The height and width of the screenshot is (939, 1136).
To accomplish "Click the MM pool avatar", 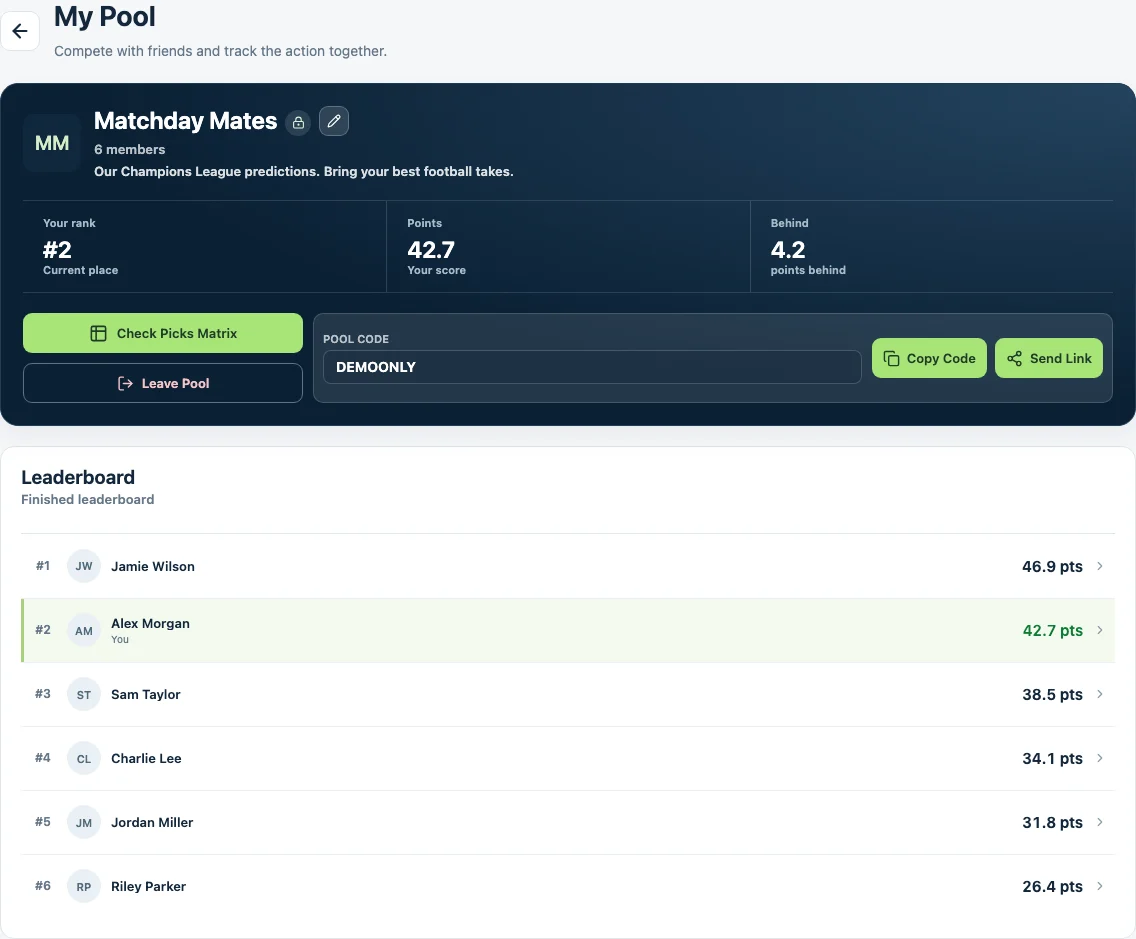I will point(52,143).
